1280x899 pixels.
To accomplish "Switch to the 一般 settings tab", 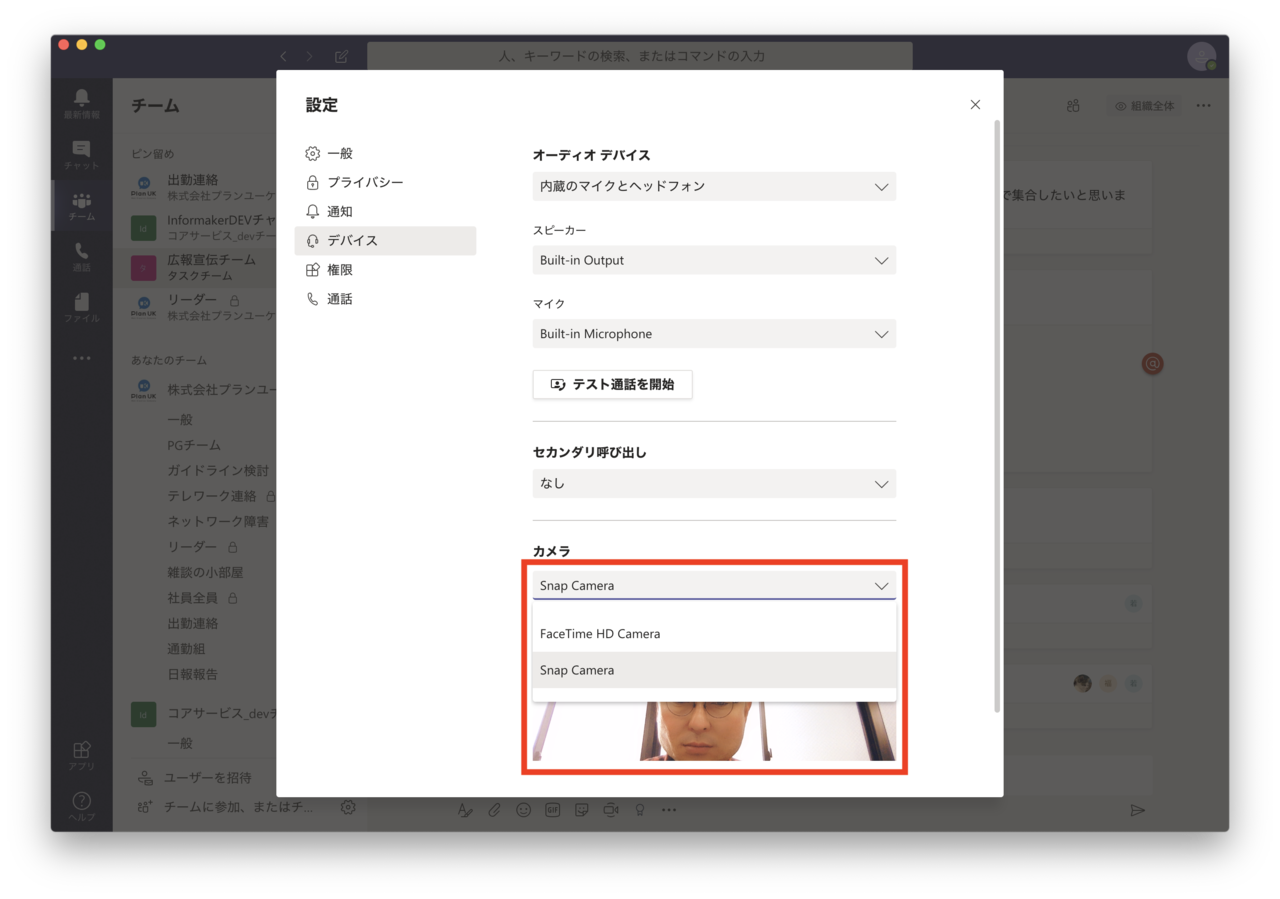I will click(340, 154).
